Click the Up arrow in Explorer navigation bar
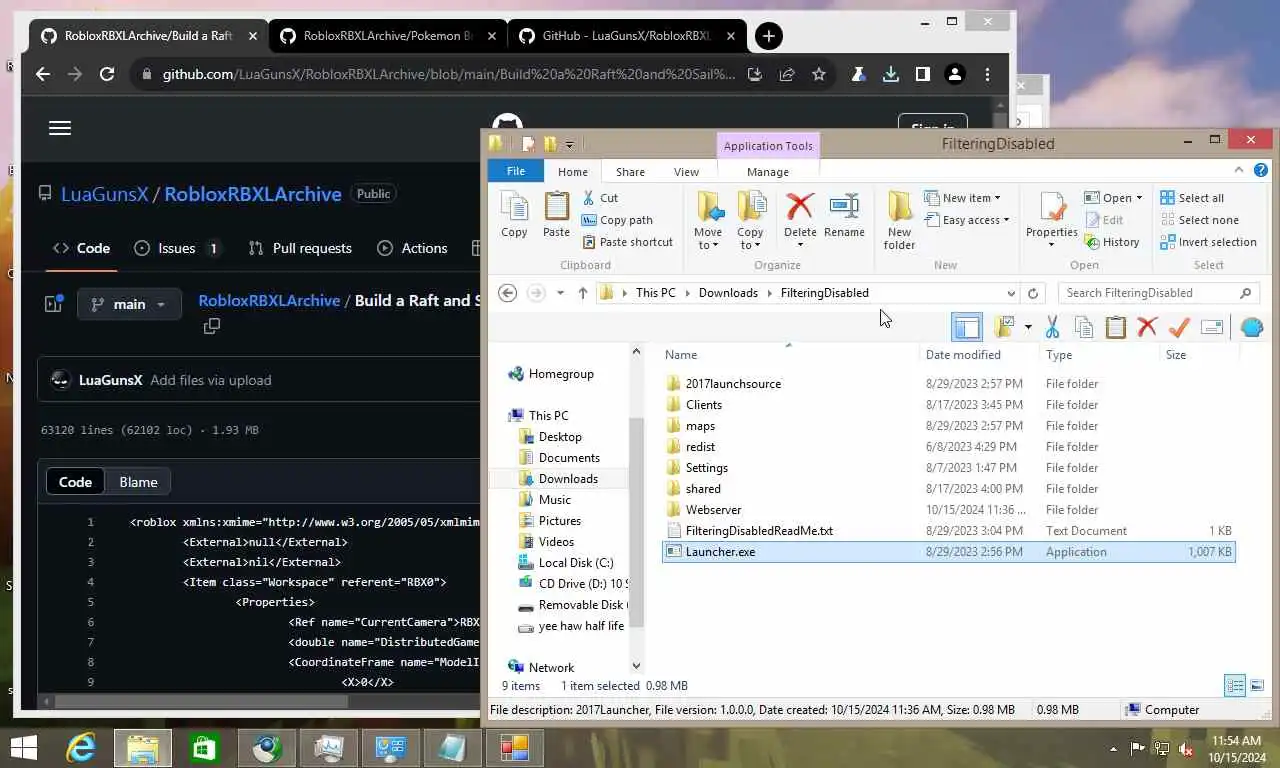 point(583,293)
